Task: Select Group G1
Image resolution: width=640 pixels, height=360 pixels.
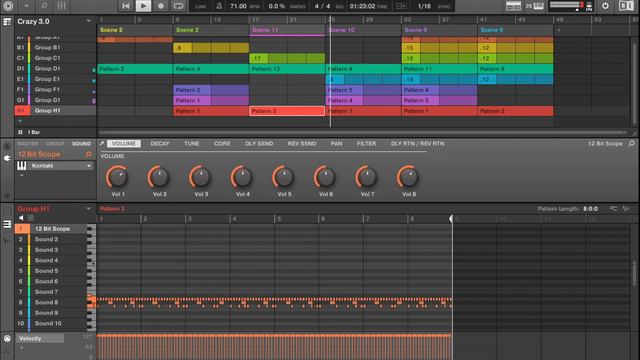Action: [55, 100]
